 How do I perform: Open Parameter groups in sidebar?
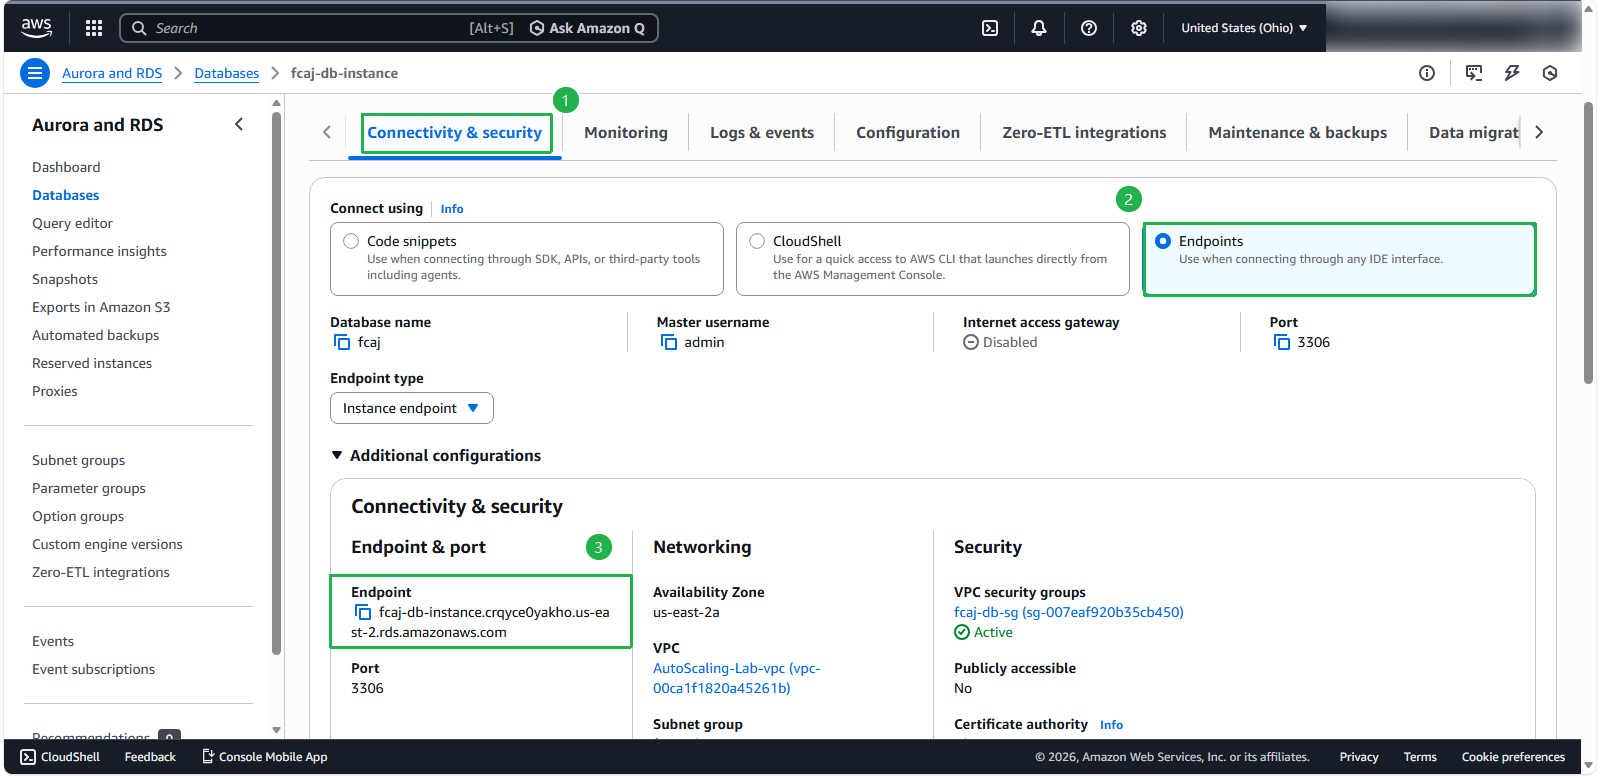click(89, 488)
